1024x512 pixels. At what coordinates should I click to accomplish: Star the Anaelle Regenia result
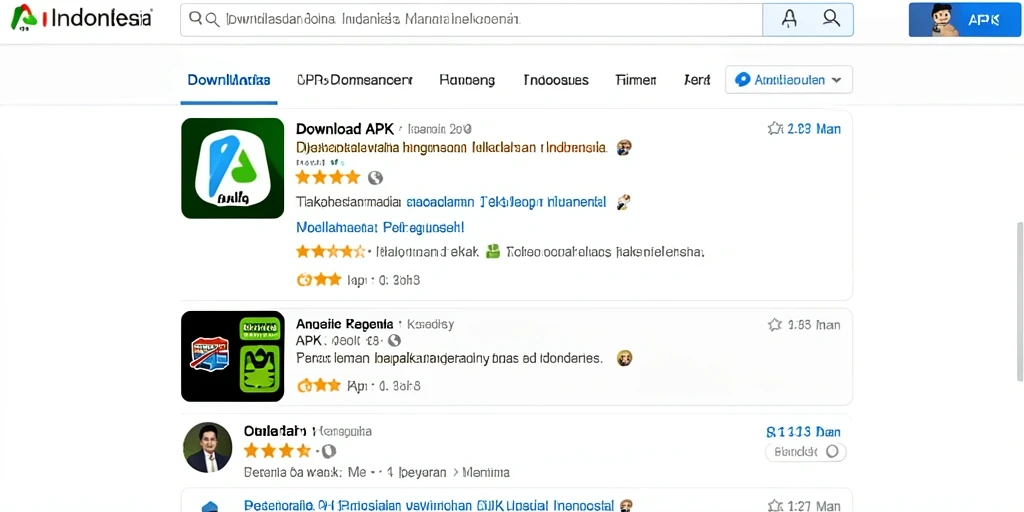click(x=775, y=325)
